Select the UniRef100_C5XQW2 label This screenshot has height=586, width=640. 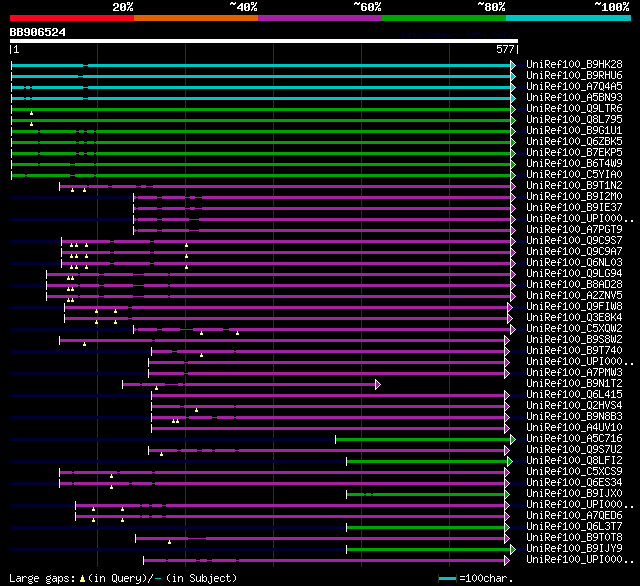click(574, 329)
